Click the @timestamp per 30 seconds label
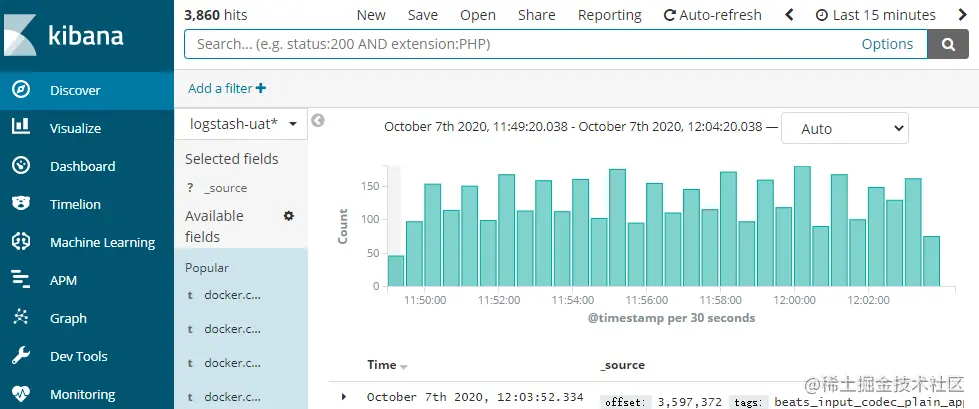This screenshot has height=409, width=979. click(671, 318)
